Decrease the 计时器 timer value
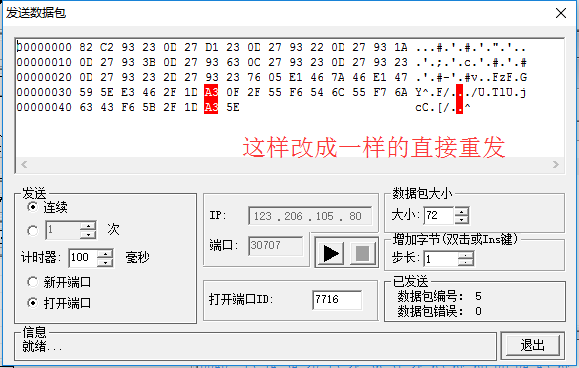The height and width of the screenshot is (368, 579). pyautogui.click(x=106, y=262)
